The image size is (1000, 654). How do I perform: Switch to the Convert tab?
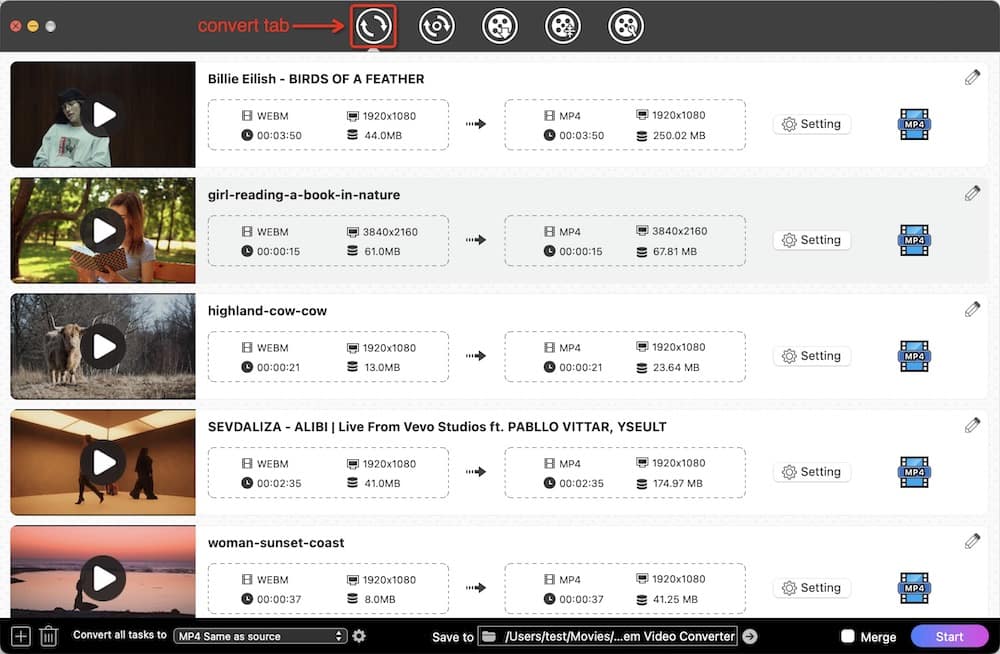[373, 26]
